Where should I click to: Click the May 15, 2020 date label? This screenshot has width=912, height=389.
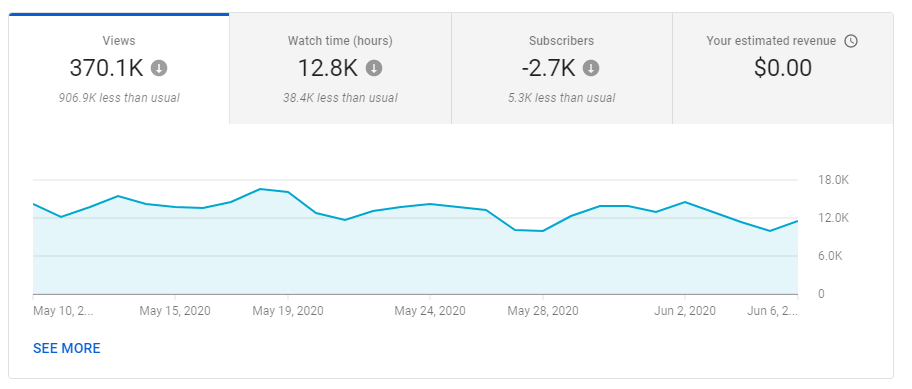pyautogui.click(x=175, y=311)
